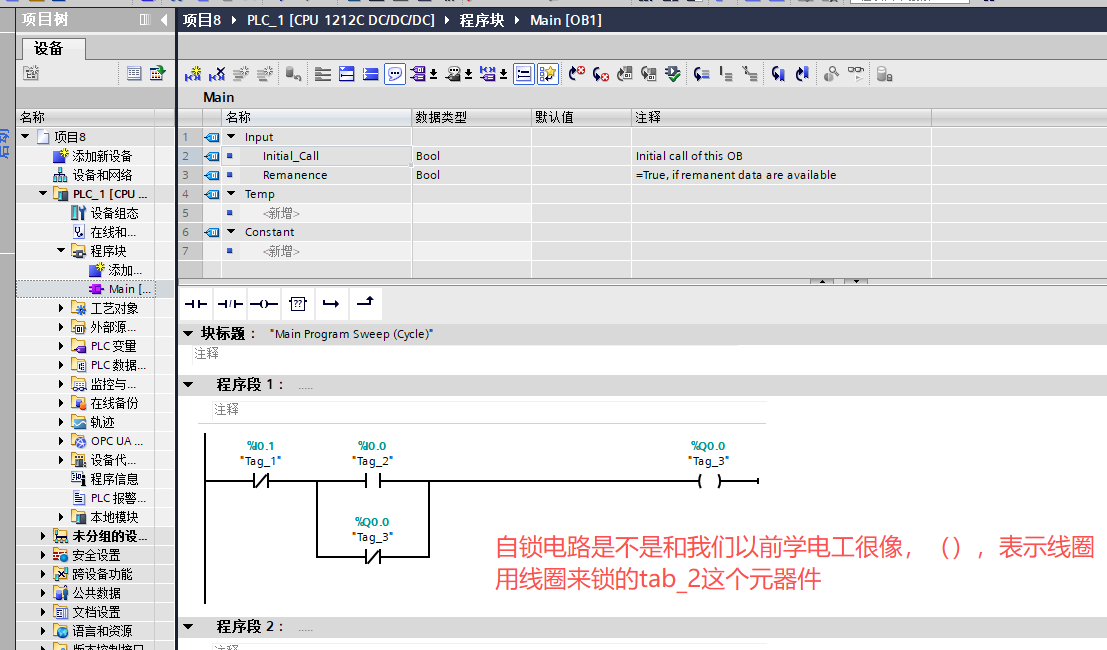Viewport: 1107px width, 650px height.
Task: Click 程序段 1 comment field
Action: tap(489, 409)
